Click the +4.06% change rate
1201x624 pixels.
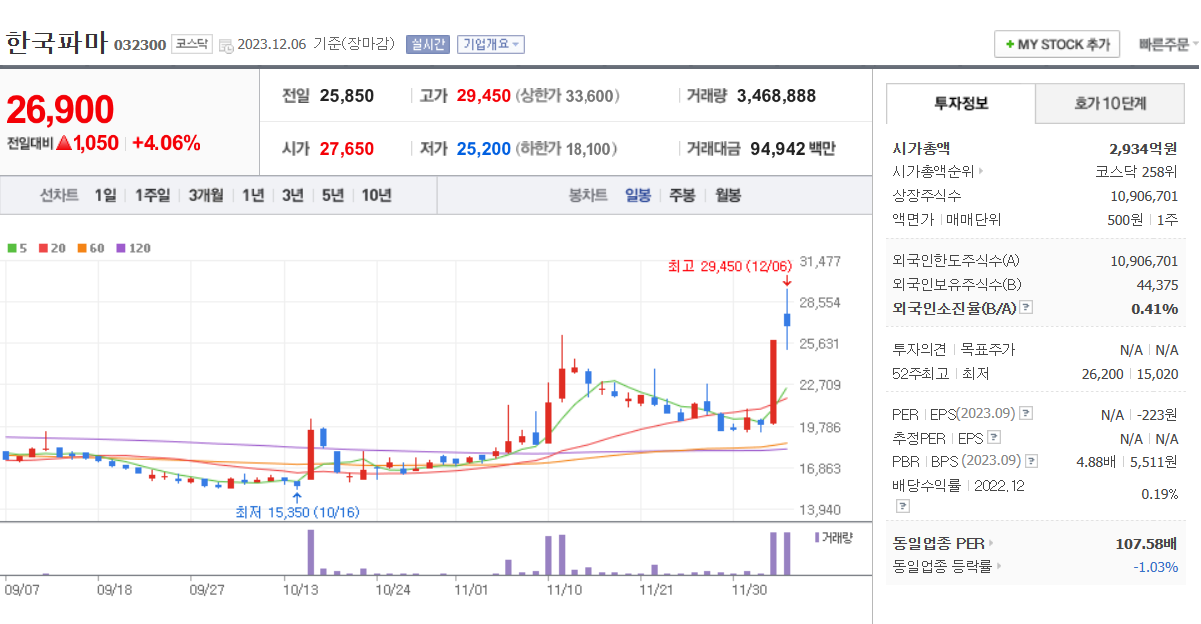[x=166, y=143]
